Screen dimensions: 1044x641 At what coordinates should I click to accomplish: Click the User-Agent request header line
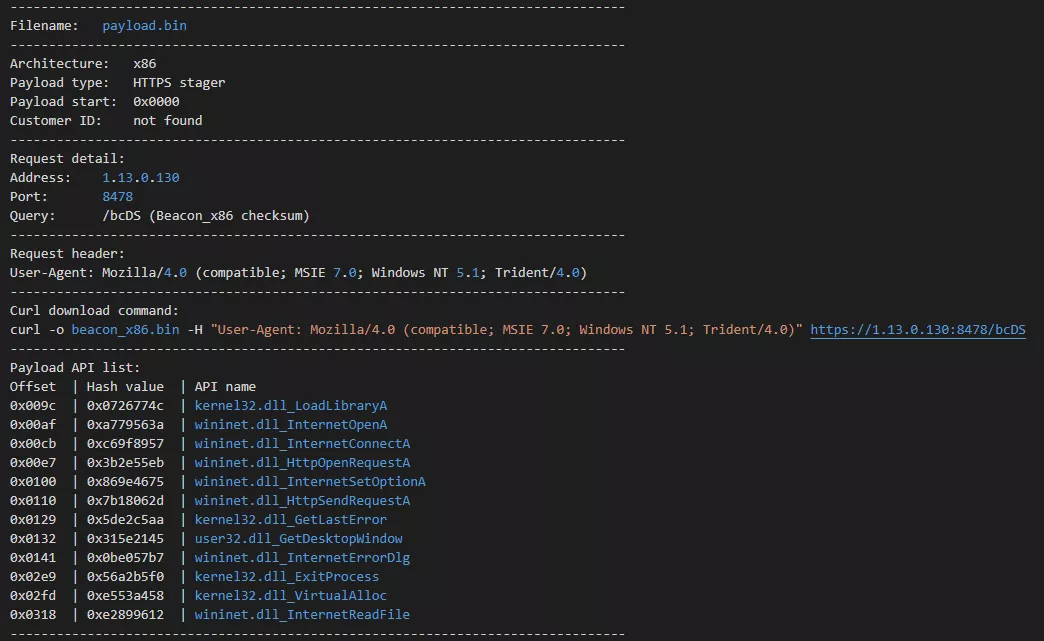pos(298,273)
